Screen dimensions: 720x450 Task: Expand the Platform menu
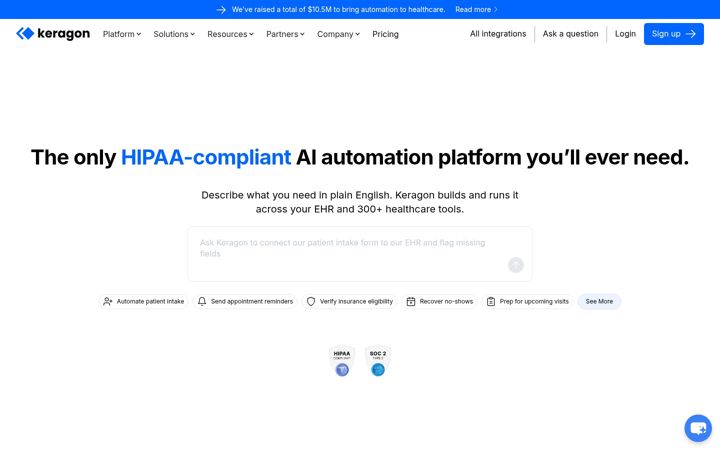pos(122,34)
